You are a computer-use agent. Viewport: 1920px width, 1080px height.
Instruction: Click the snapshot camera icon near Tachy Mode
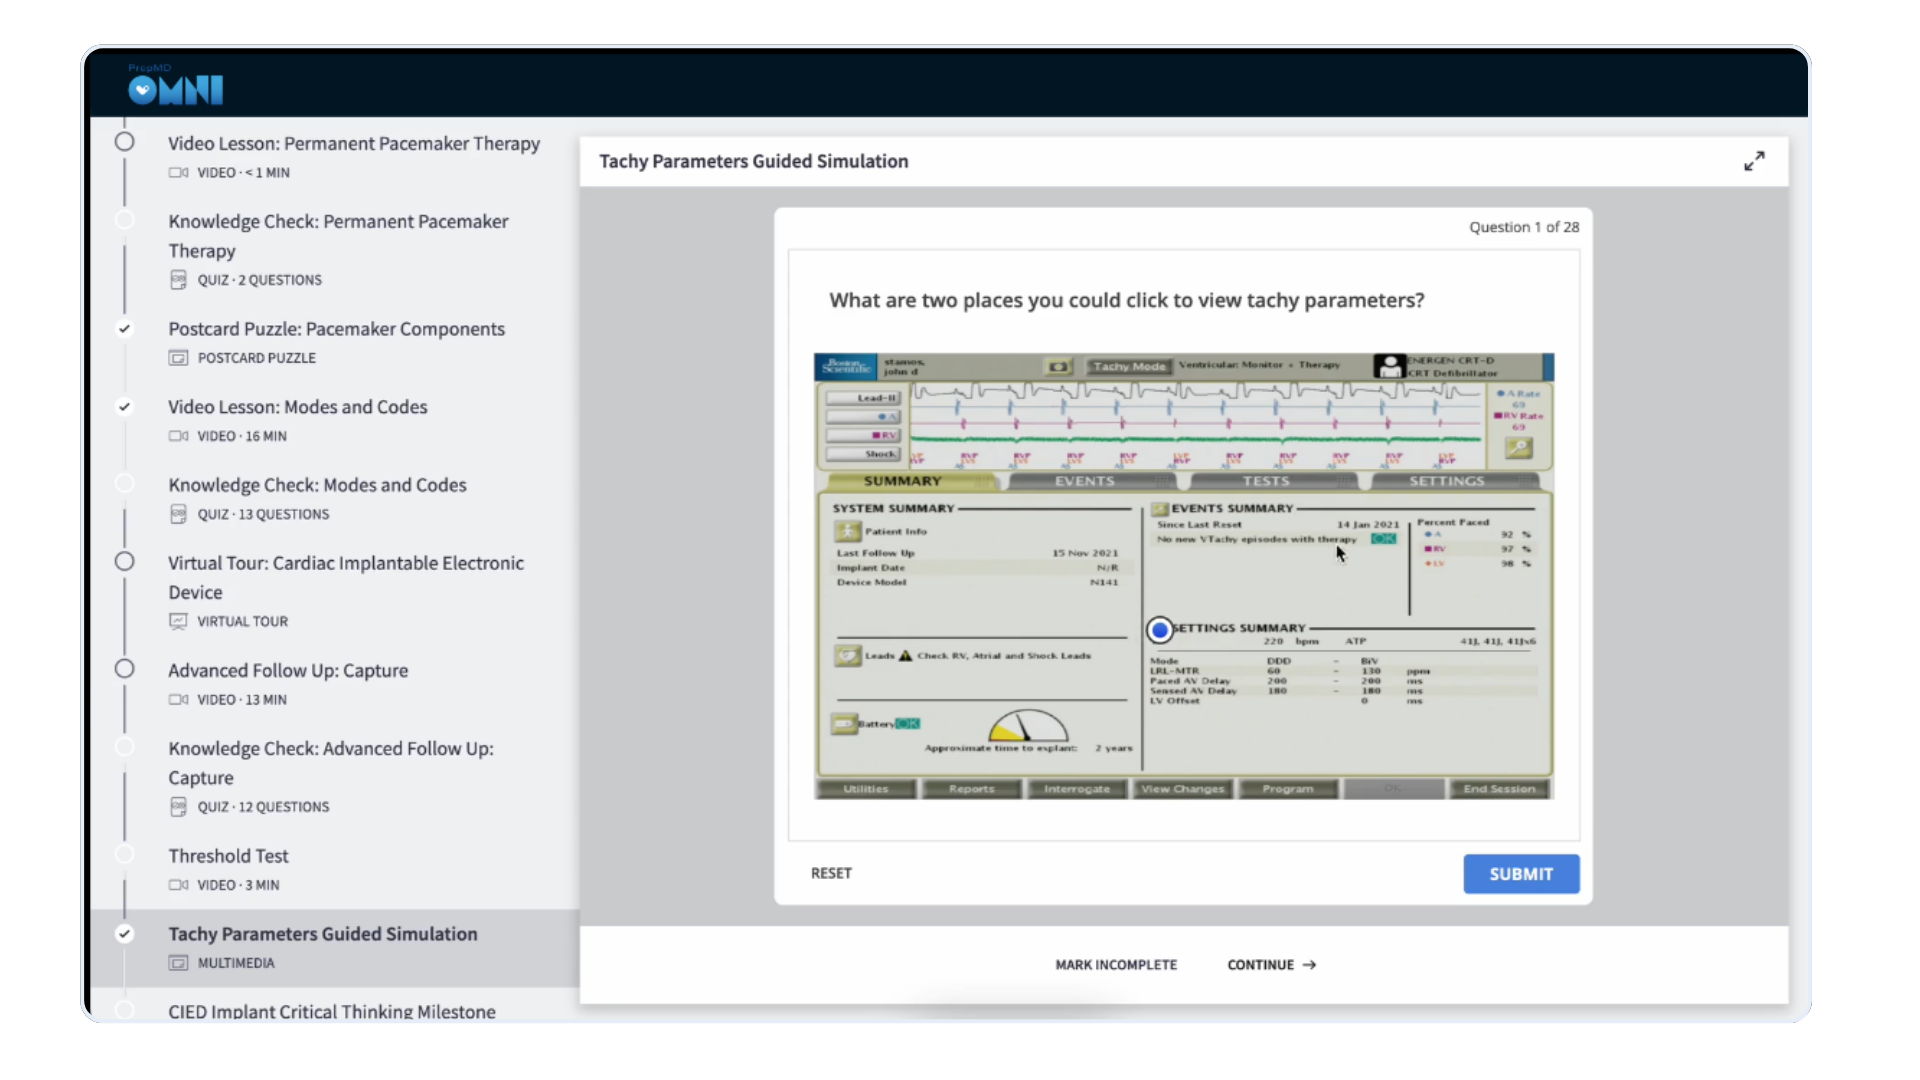(x=1058, y=366)
